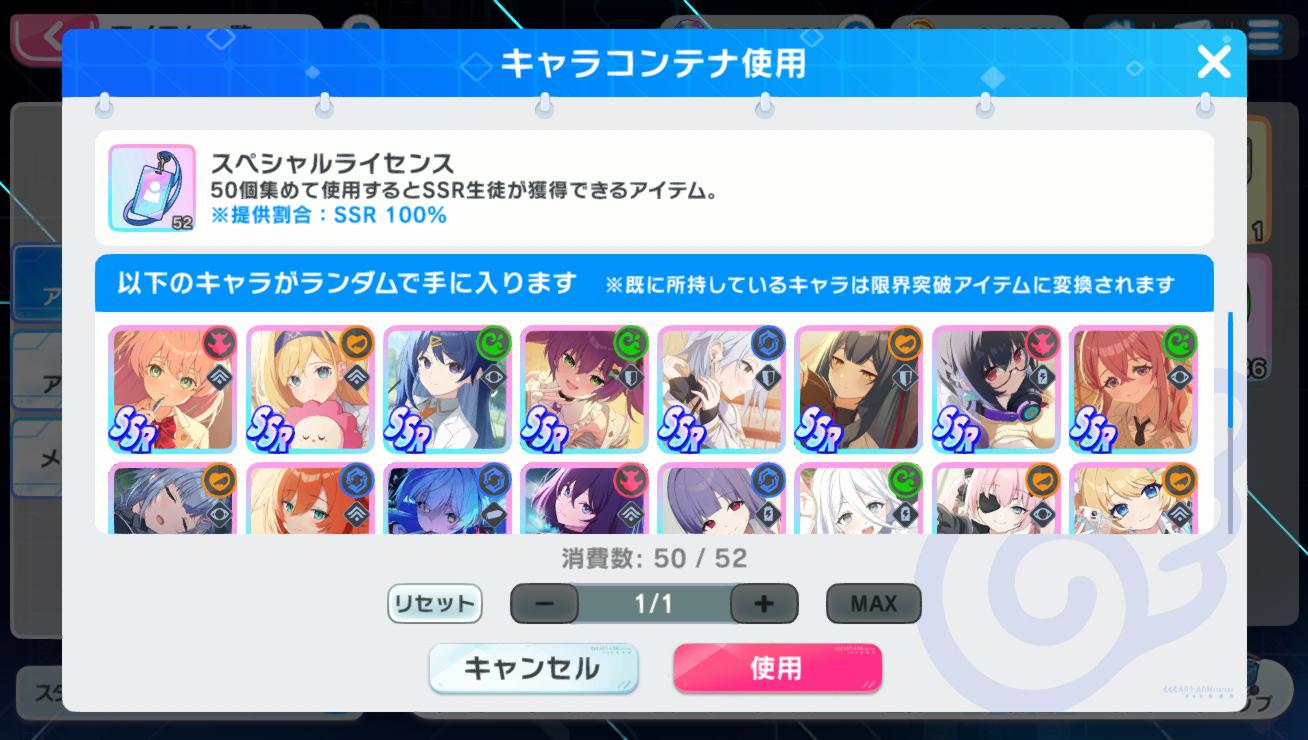This screenshot has height=740, width=1308.
Task: Close the キャラコンテナ使用 dialog
Action: (1213, 63)
